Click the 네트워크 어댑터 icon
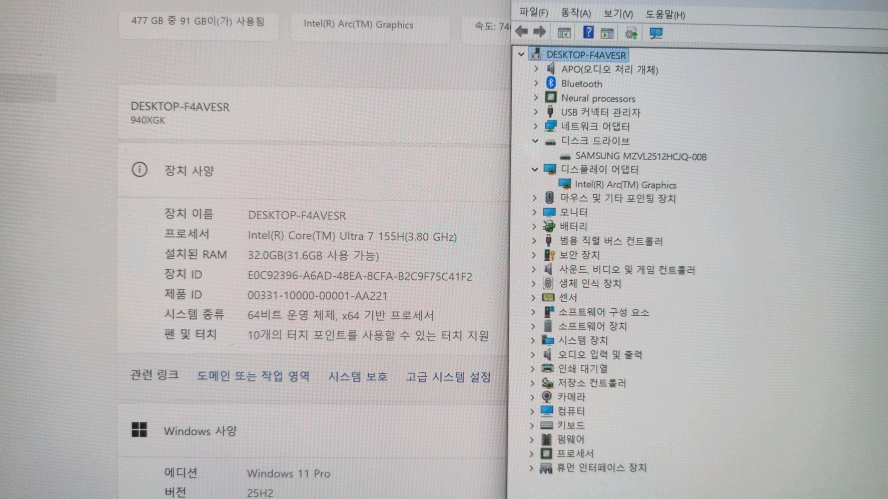This screenshot has width=888, height=499. (x=550, y=126)
